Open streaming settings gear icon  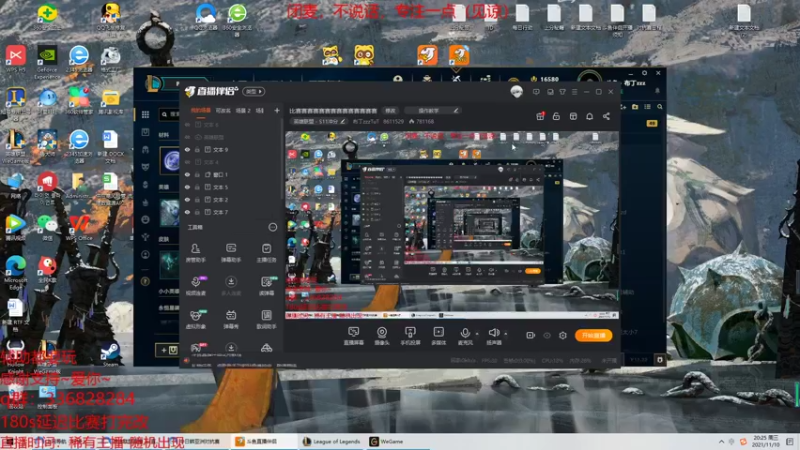coord(563,335)
